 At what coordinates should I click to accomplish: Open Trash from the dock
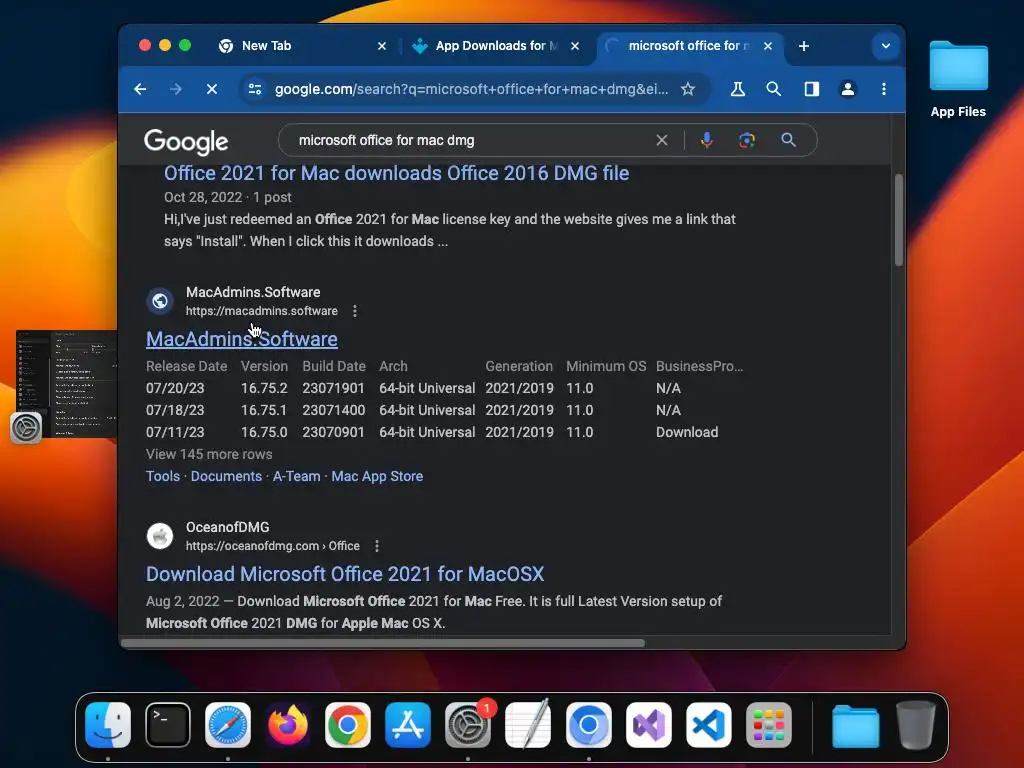(x=916, y=725)
